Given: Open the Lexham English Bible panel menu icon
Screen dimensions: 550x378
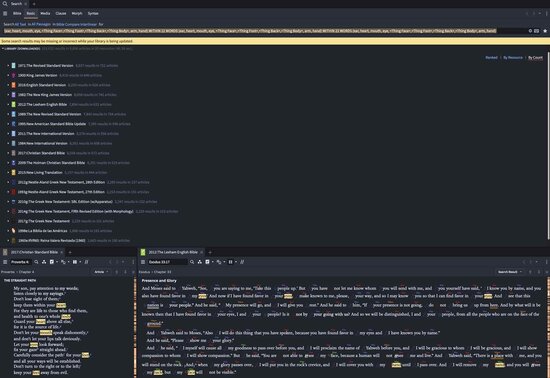Looking at the screenshot, I should (x=143, y=262).
